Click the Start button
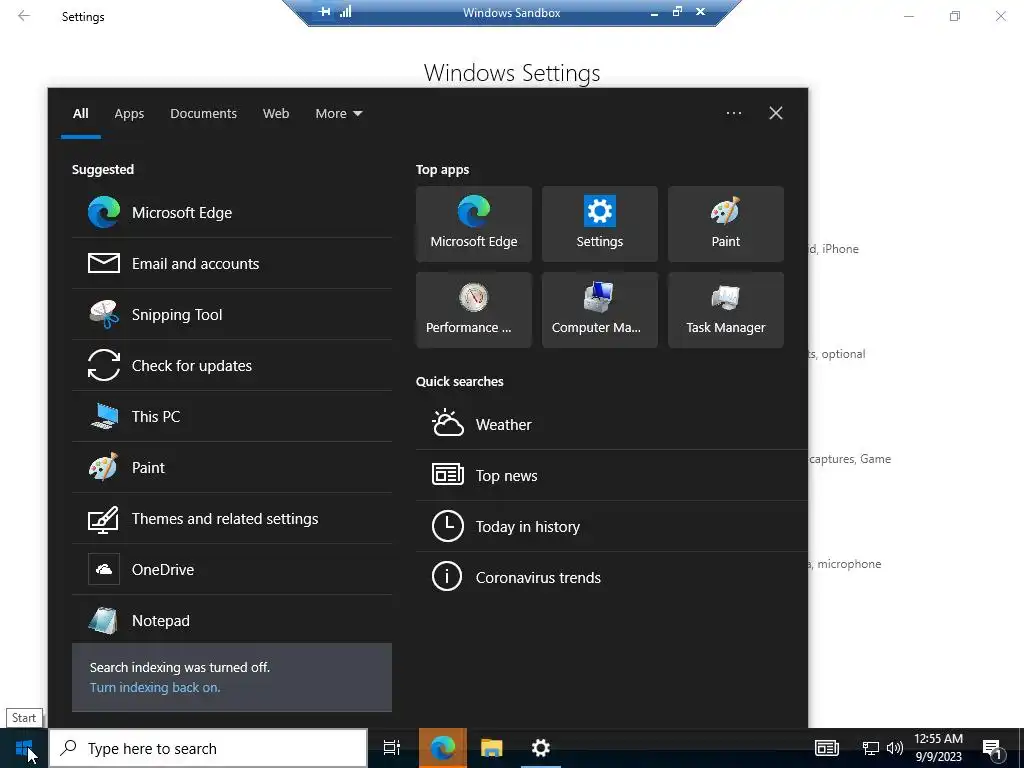Screen dimensions: 1024x768 click(x=24, y=748)
